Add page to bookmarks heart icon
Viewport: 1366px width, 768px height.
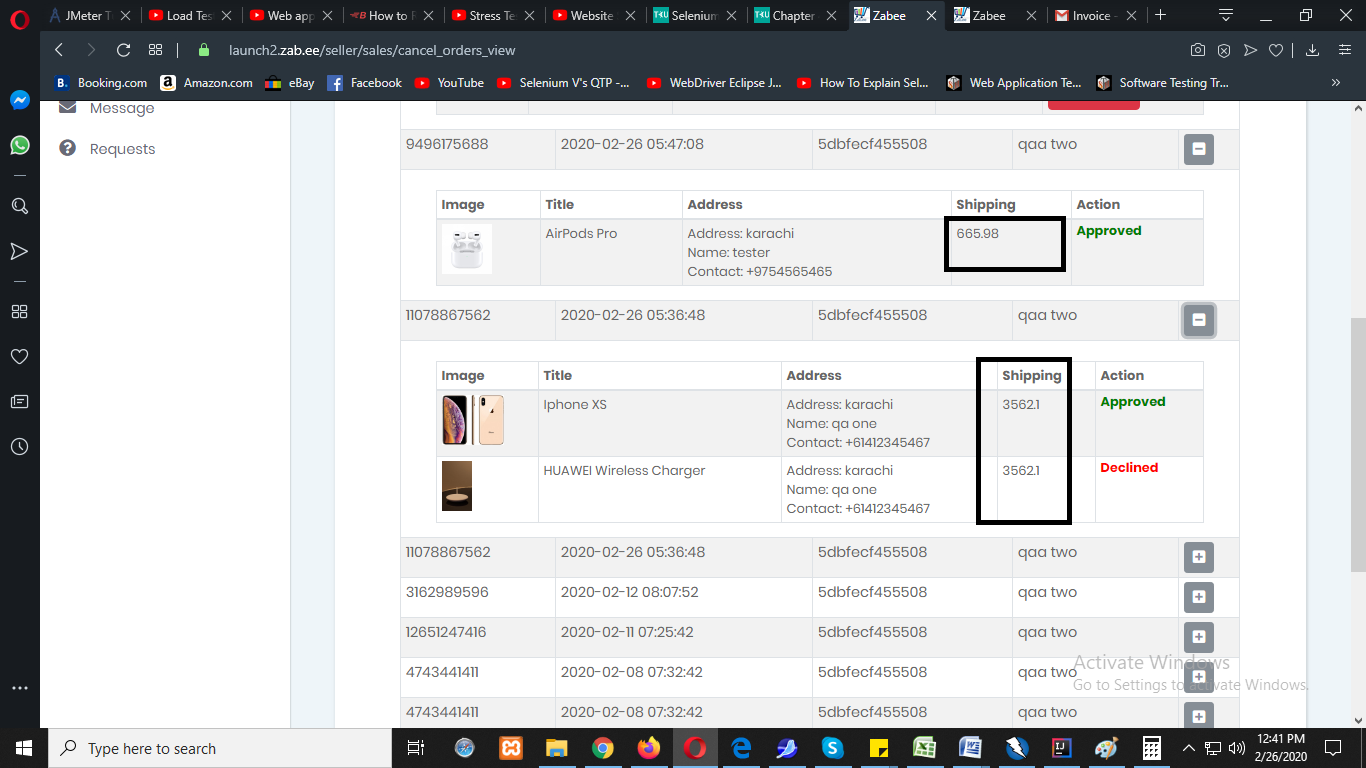[x=1276, y=50]
